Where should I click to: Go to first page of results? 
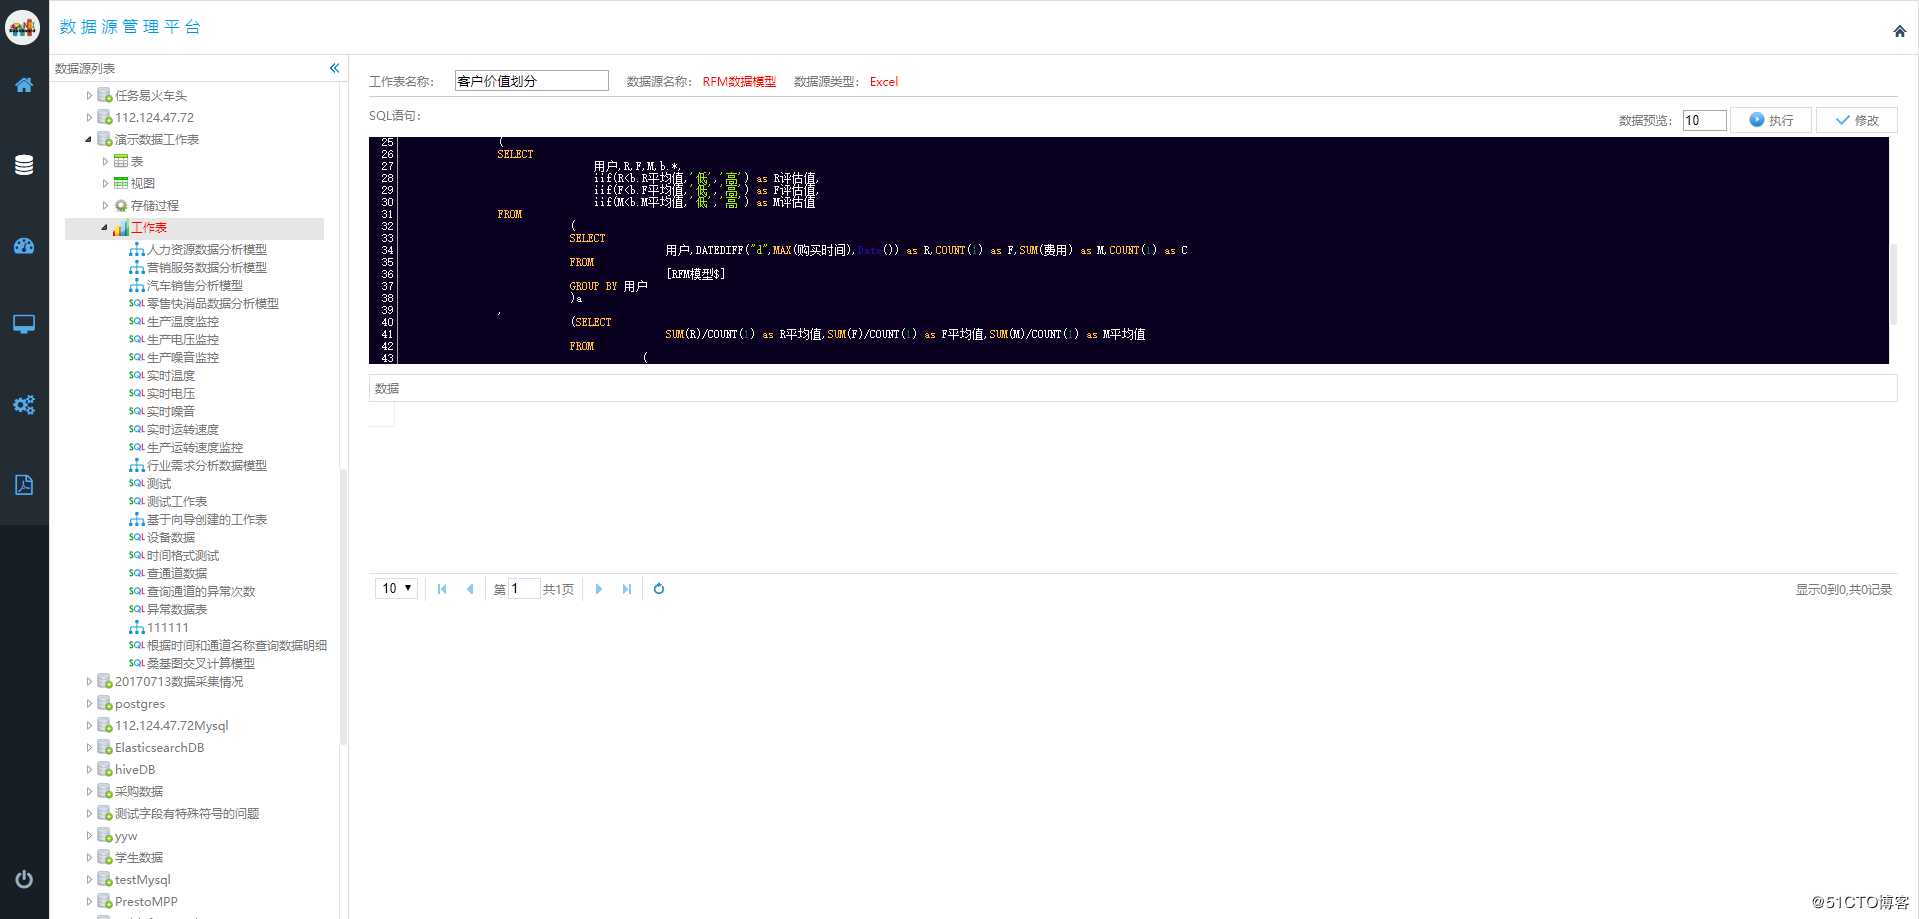pos(442,589)
